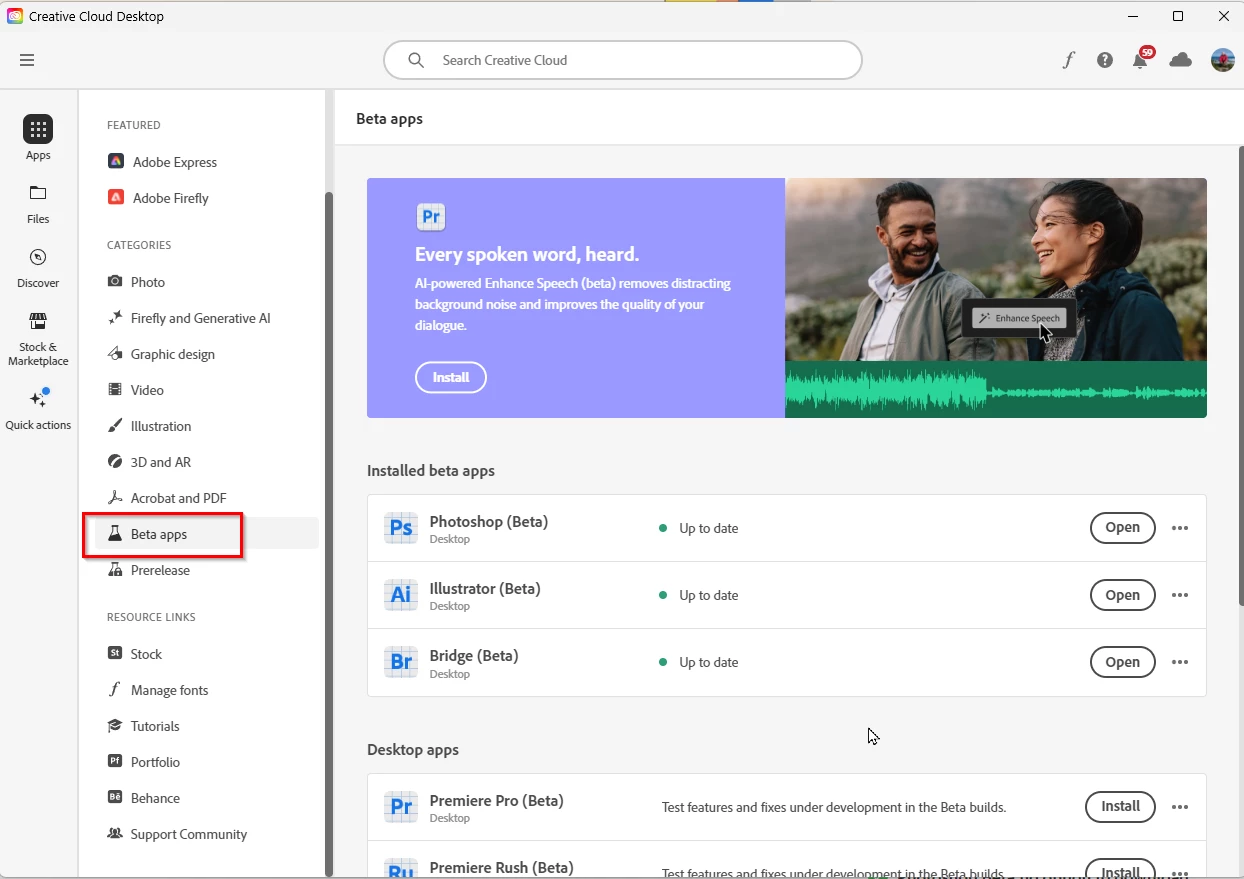This screenshot has height=879, width=1244.
Task: Select the Apps grid icon
Action: tap(38, 129)
